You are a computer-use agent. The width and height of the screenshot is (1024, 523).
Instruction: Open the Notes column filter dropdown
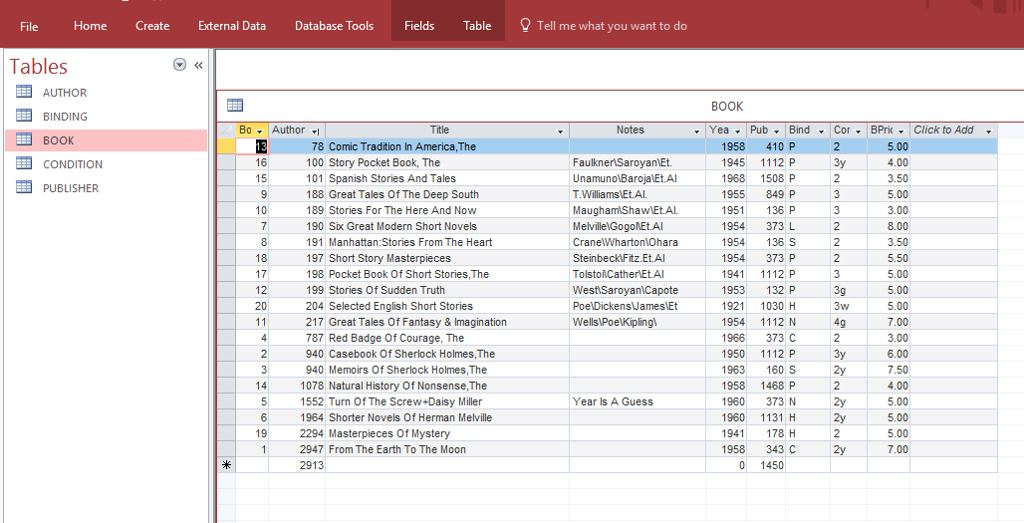click(x=697, y=131)
